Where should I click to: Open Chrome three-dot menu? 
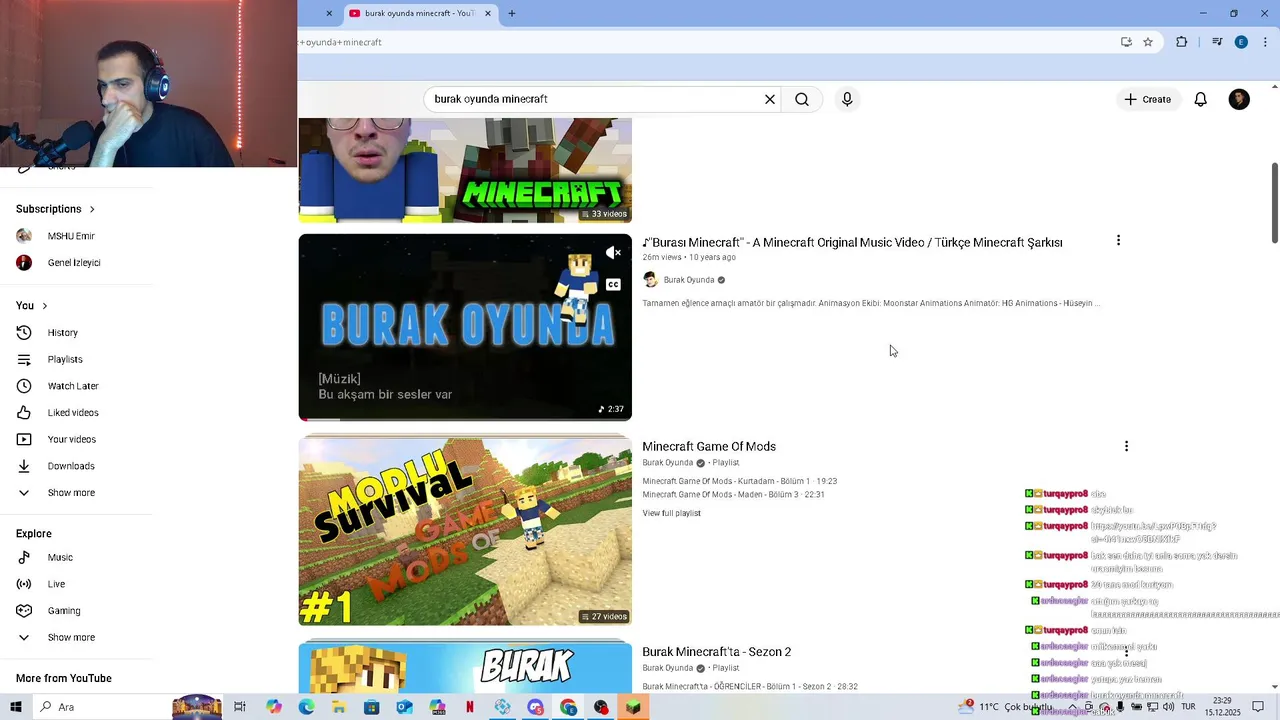1265,42
